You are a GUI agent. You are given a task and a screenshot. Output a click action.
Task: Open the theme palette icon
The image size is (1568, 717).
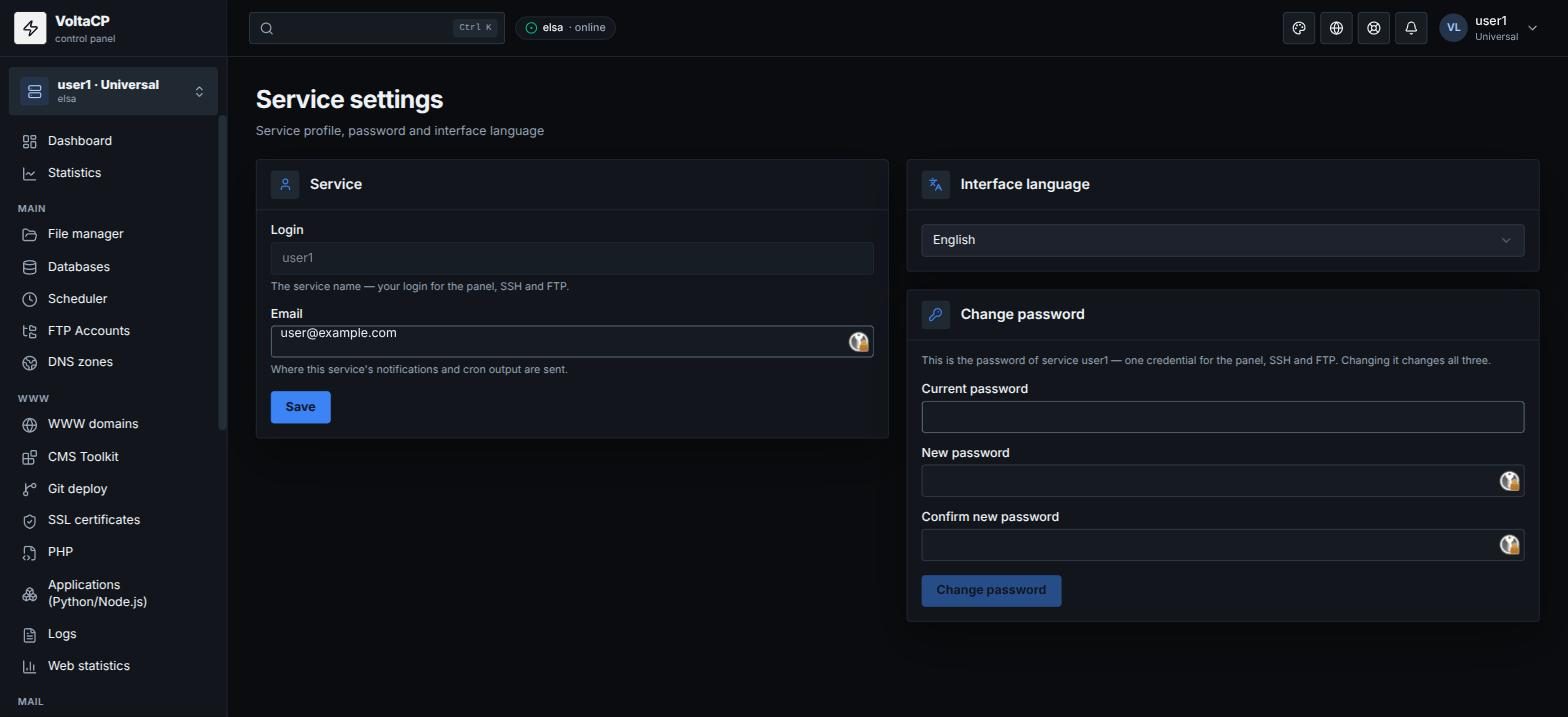(x=1299, y=28)
